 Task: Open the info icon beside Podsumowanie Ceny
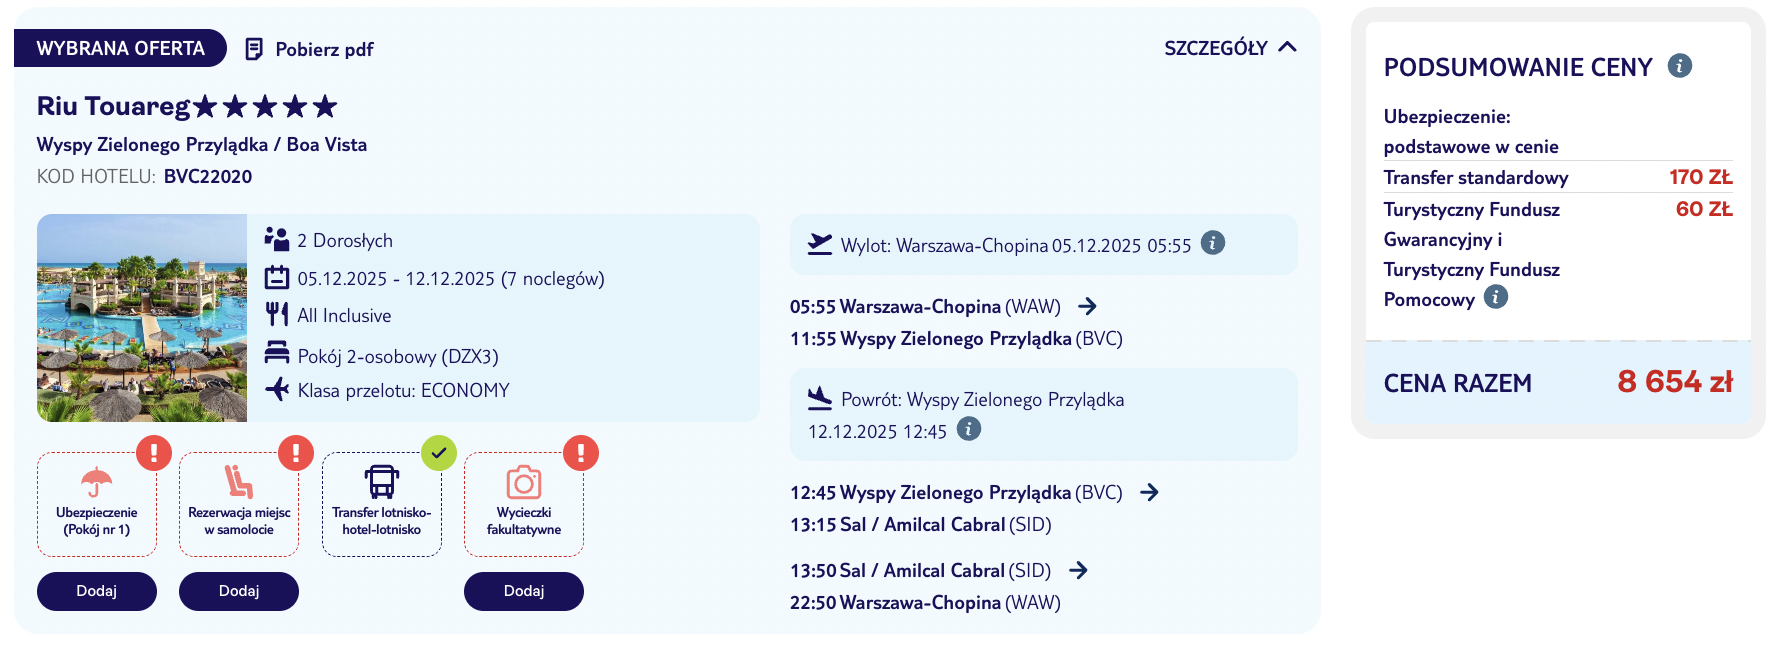(1681, 66)
